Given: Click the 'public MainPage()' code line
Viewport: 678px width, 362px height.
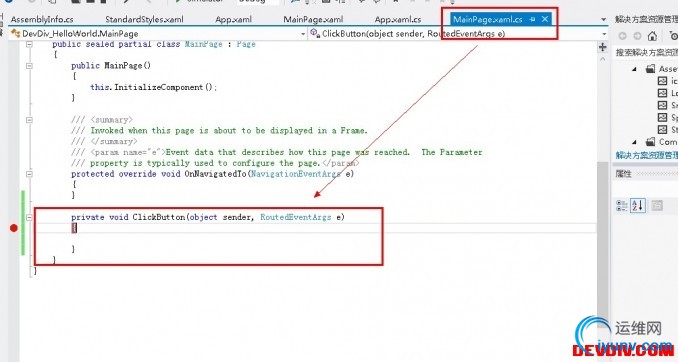Looking at the screenshot, I should point(111,66).
